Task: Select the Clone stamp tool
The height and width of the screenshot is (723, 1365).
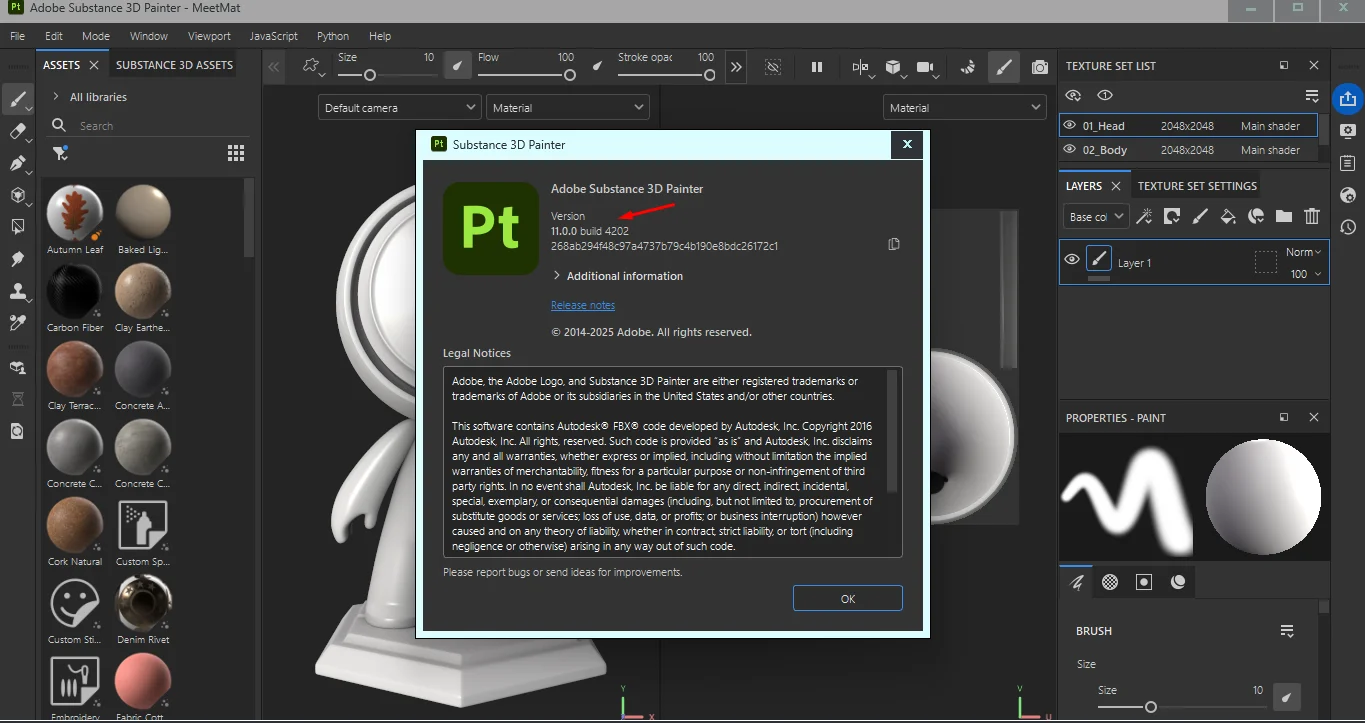Action: click(17, 291)
